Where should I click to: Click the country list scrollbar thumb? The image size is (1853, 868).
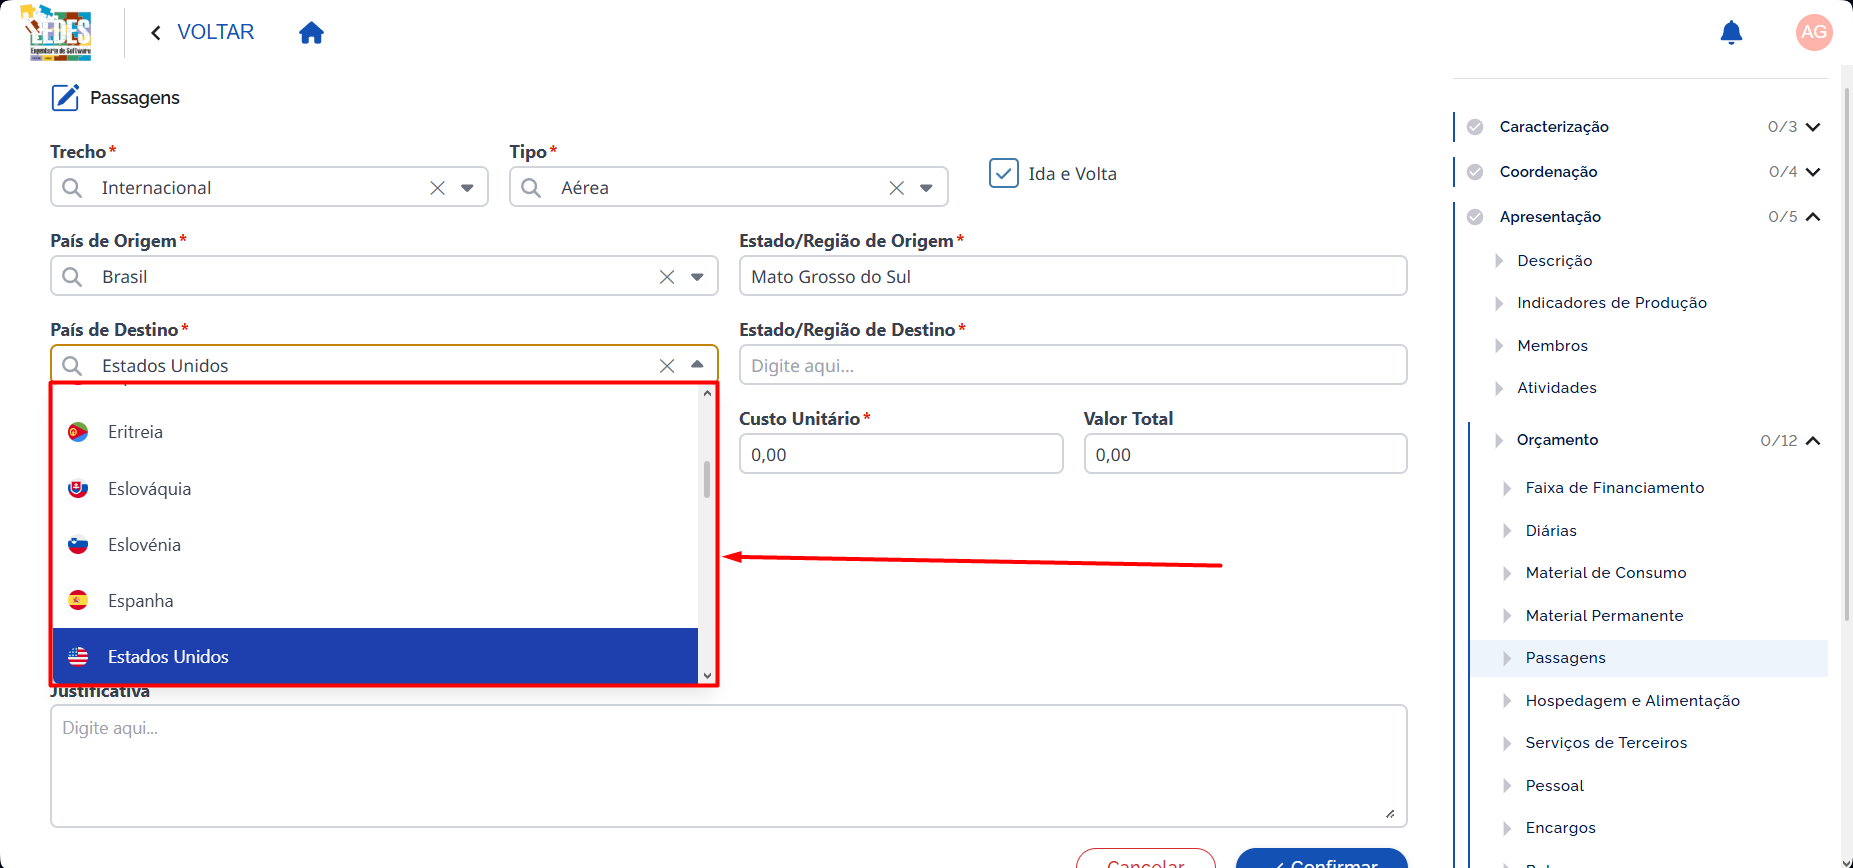(707, 479)
